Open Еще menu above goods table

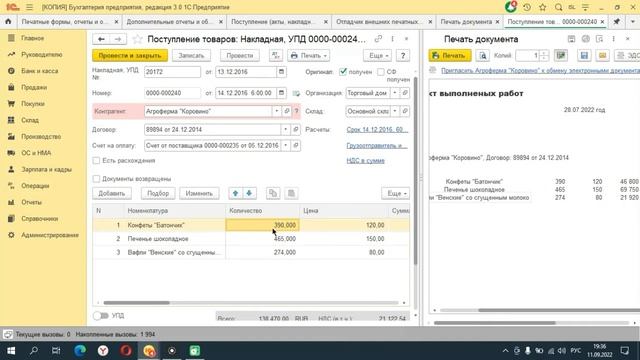[x=396, y=193]
